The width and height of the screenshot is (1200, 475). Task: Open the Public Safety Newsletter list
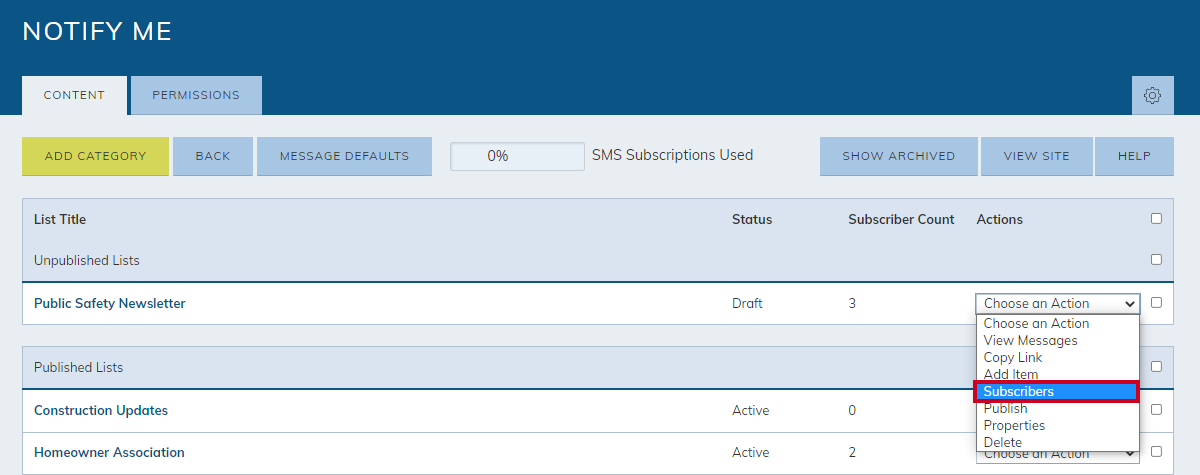pyautogui.click(x=110, y=303)
